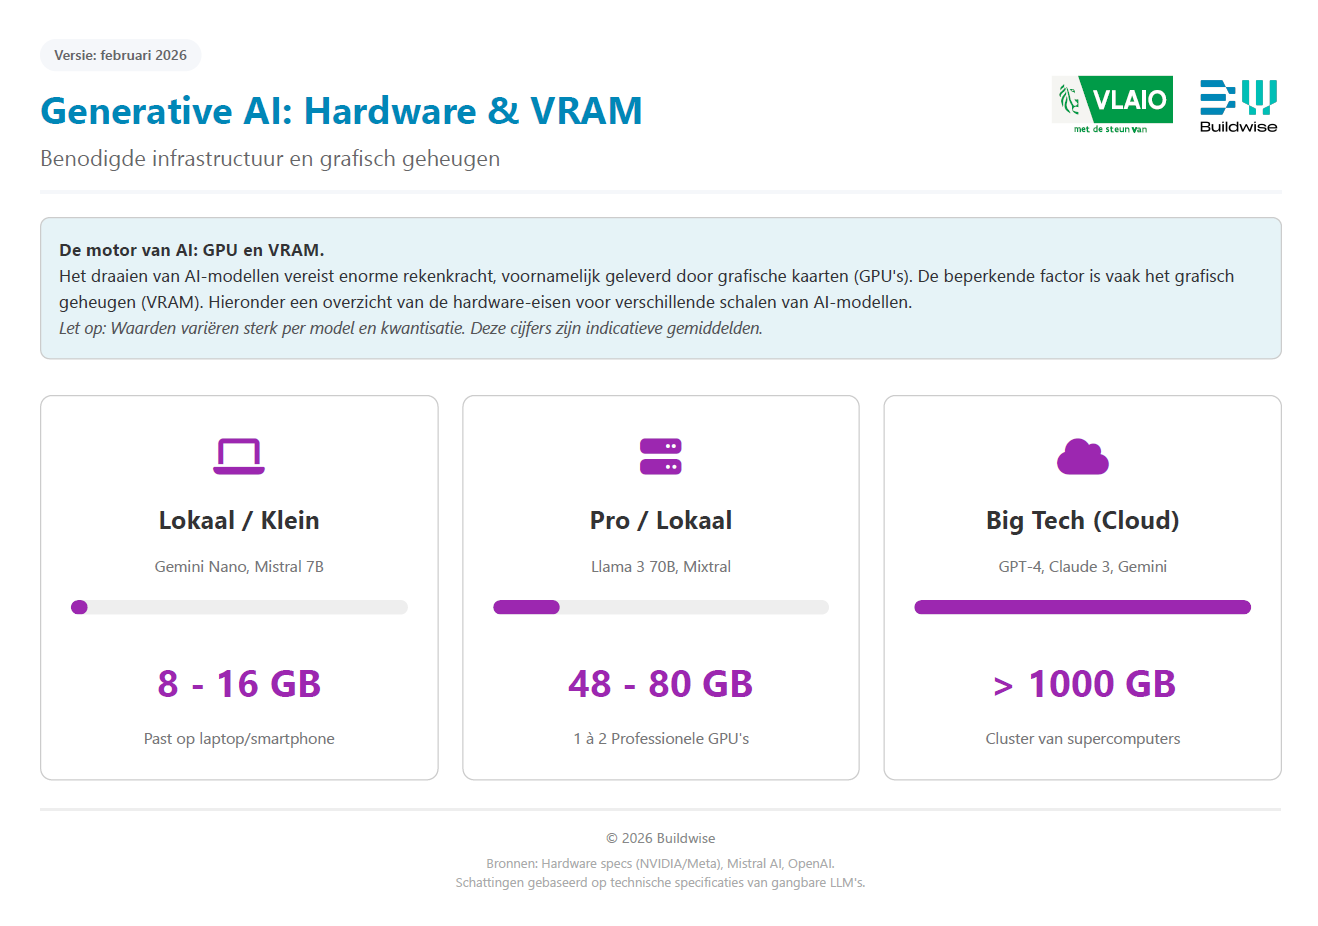Click the cloud icon above Big Tech (Cloud)
This screenshot has width=1318, height=926.
[1083, 456]
